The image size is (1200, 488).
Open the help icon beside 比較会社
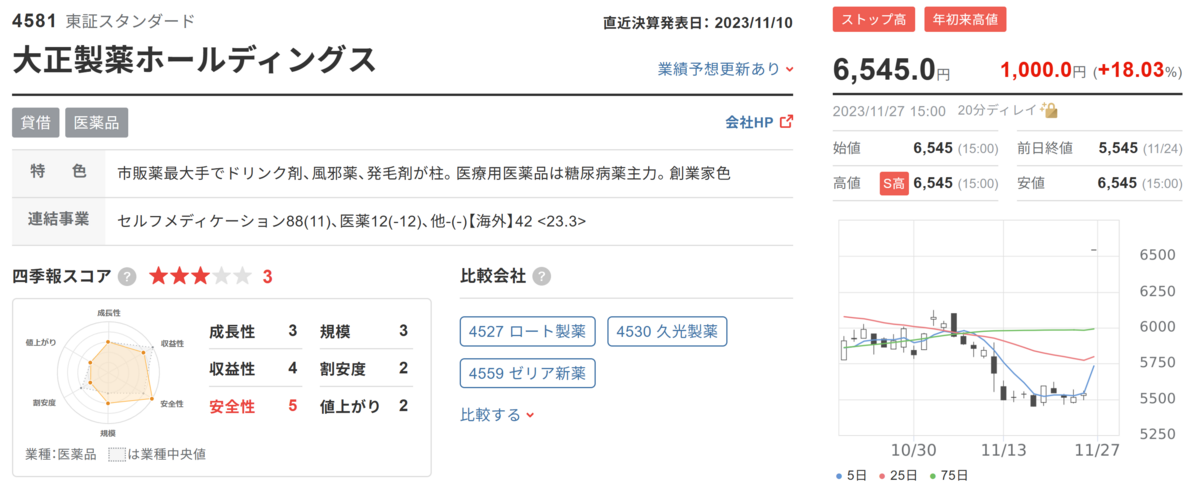541,277
